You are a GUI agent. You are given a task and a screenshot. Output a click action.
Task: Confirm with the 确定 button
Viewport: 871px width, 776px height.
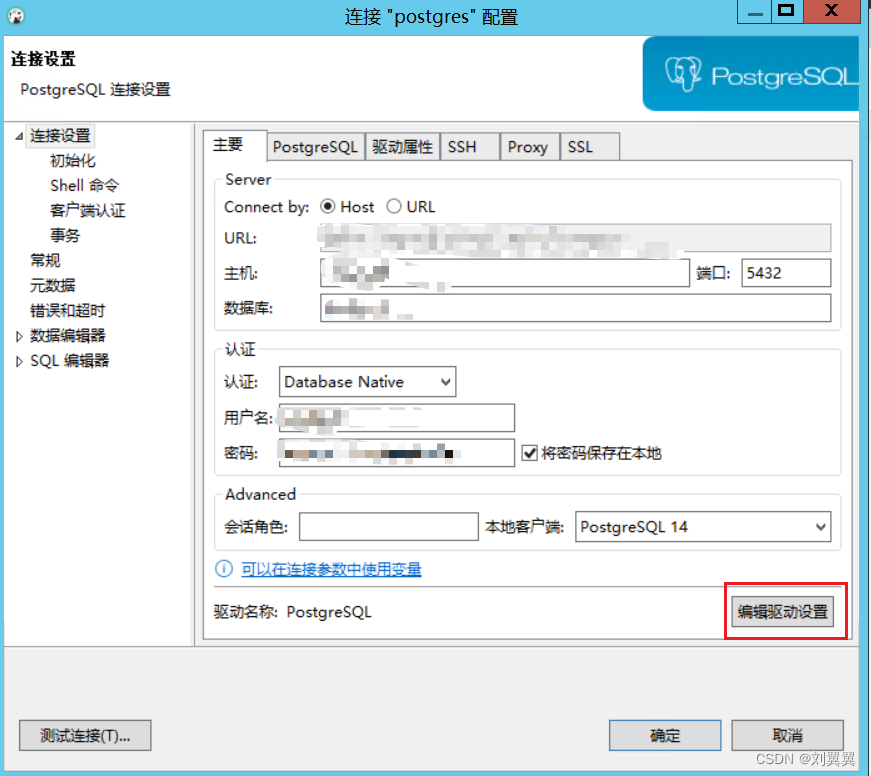point(665,735)
